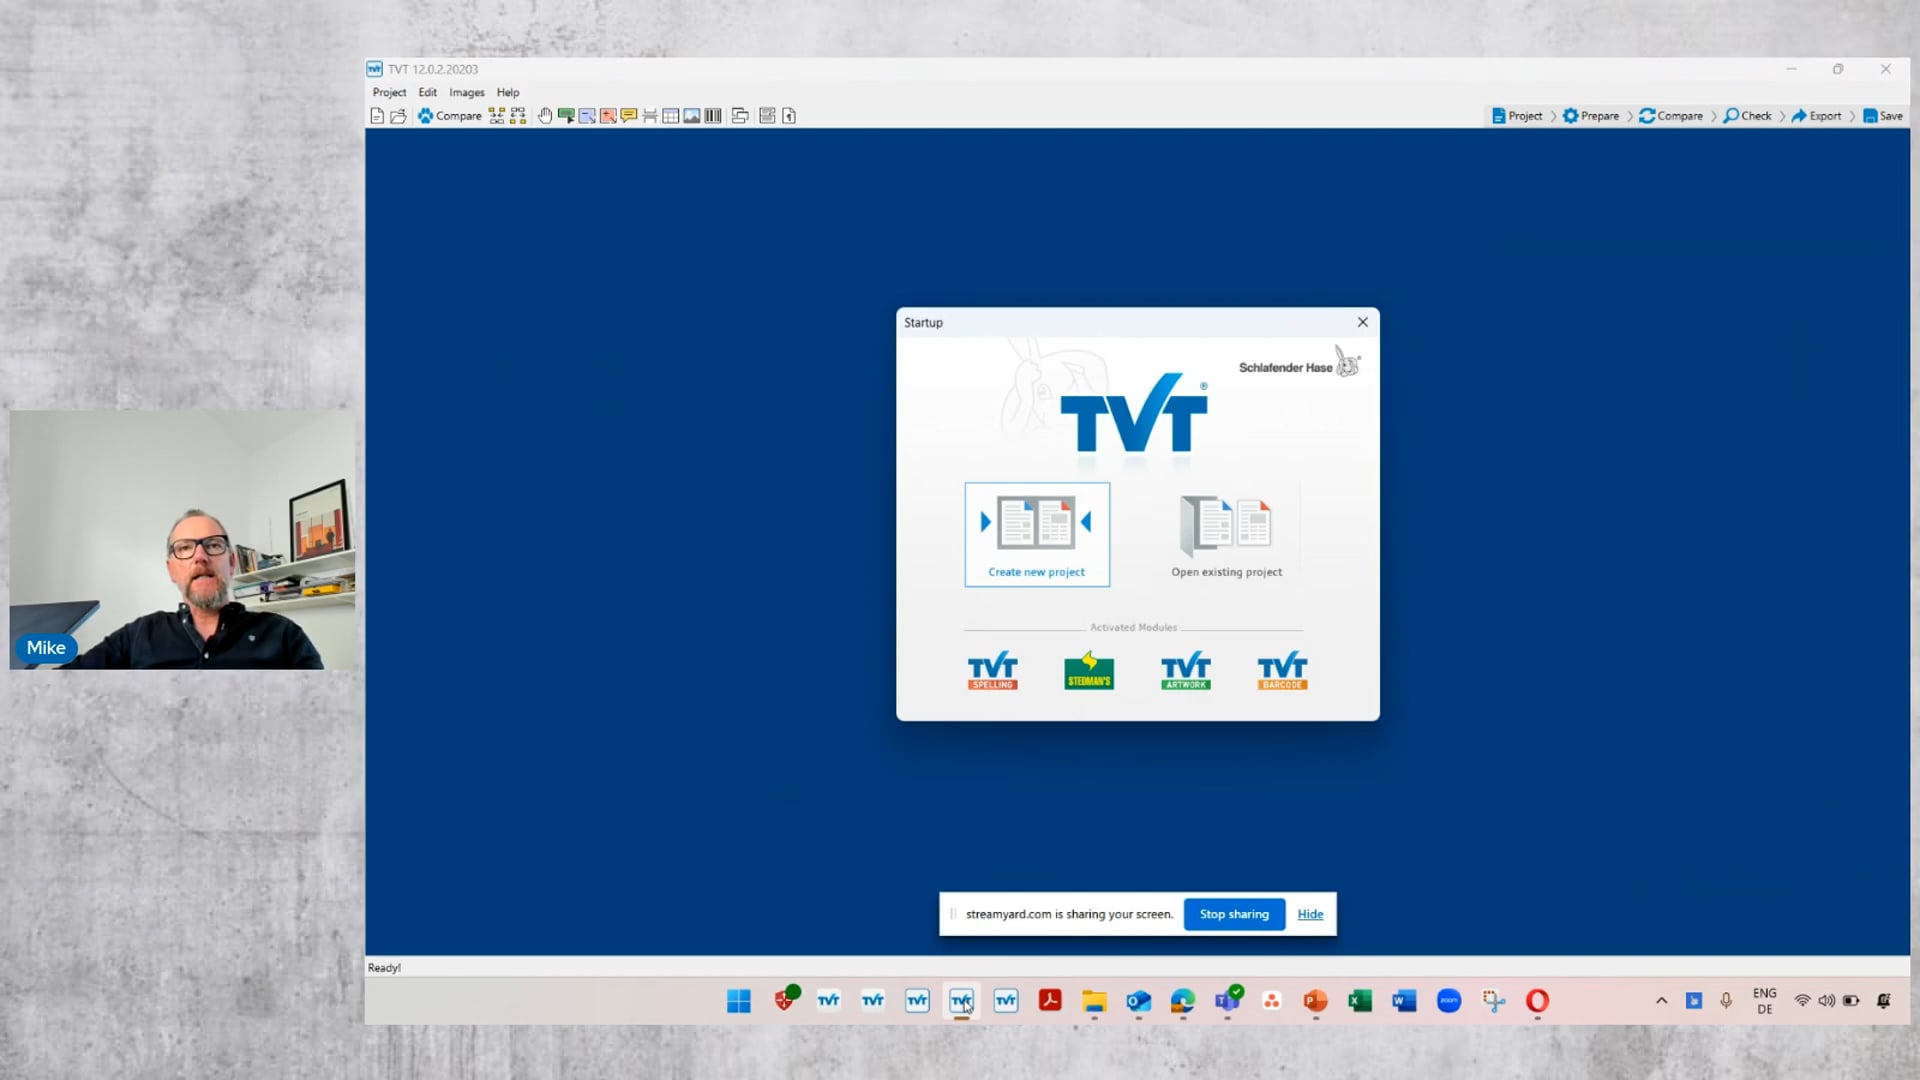Open the Images menu
Viewport: 1920px width, 1080px height.
[466, 92]
